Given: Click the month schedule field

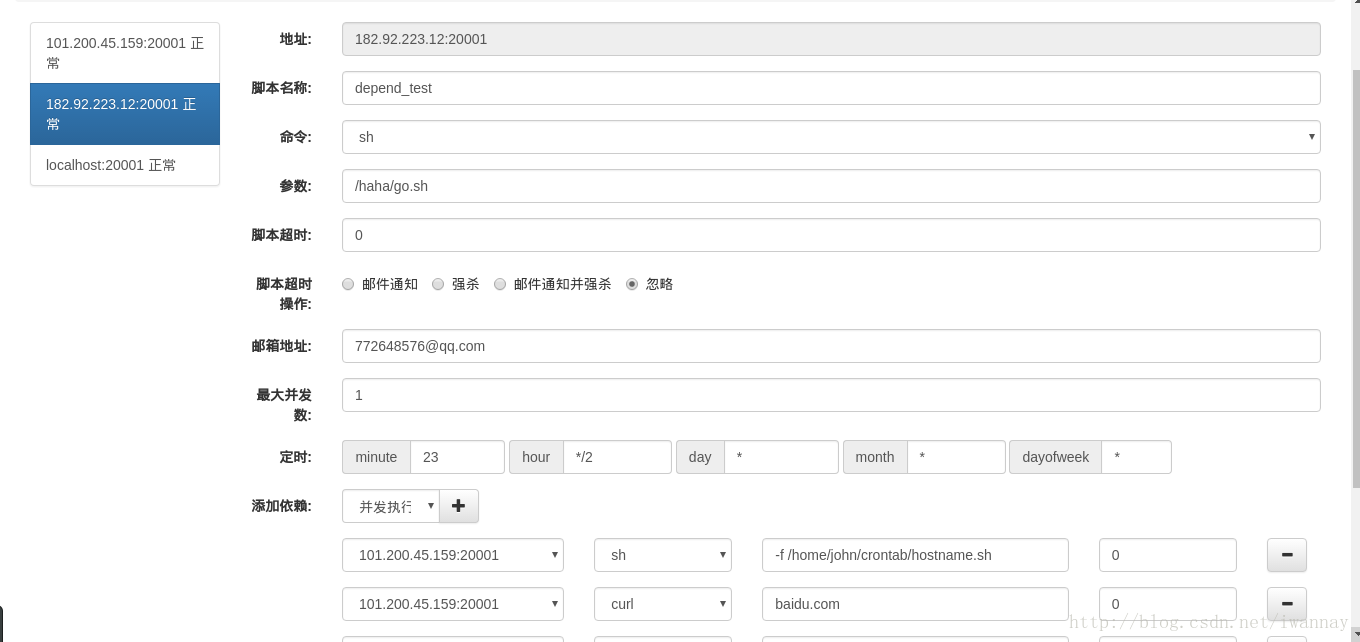Looking at the screenshot, I should pyautogui.click(x=956, y=457).
